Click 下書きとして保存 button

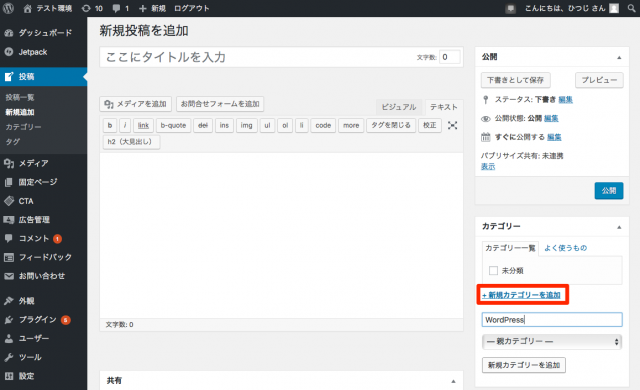click(x=516, y=80)
